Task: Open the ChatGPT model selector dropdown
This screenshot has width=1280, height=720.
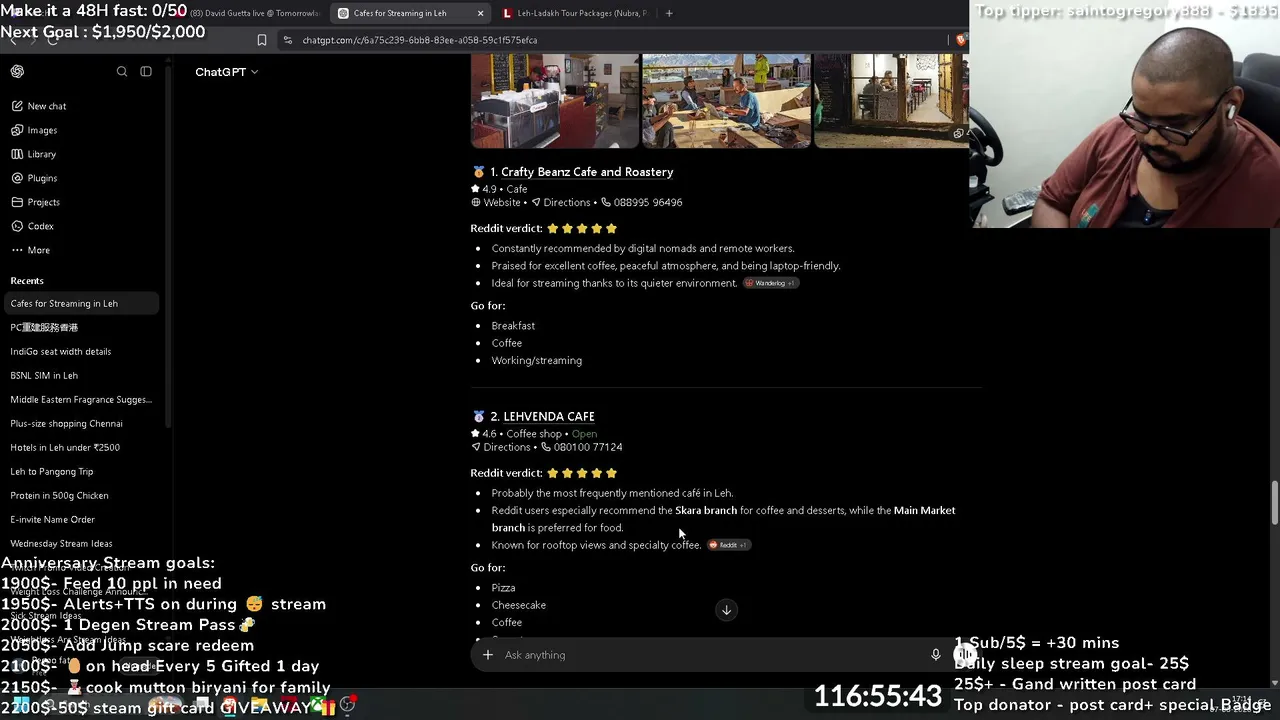Action: click(x=227, y=72)
